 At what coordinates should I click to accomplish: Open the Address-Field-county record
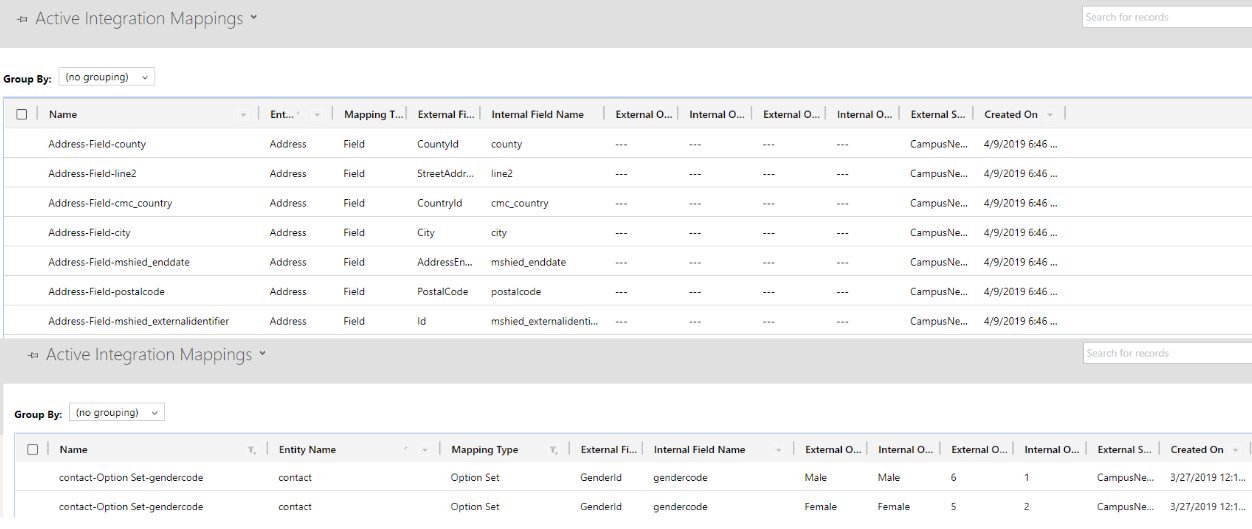click(97, 144)
